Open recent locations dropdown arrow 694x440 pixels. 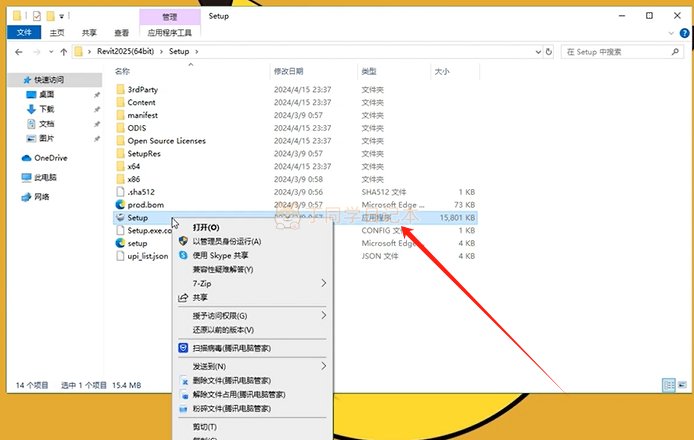[51, 52]
